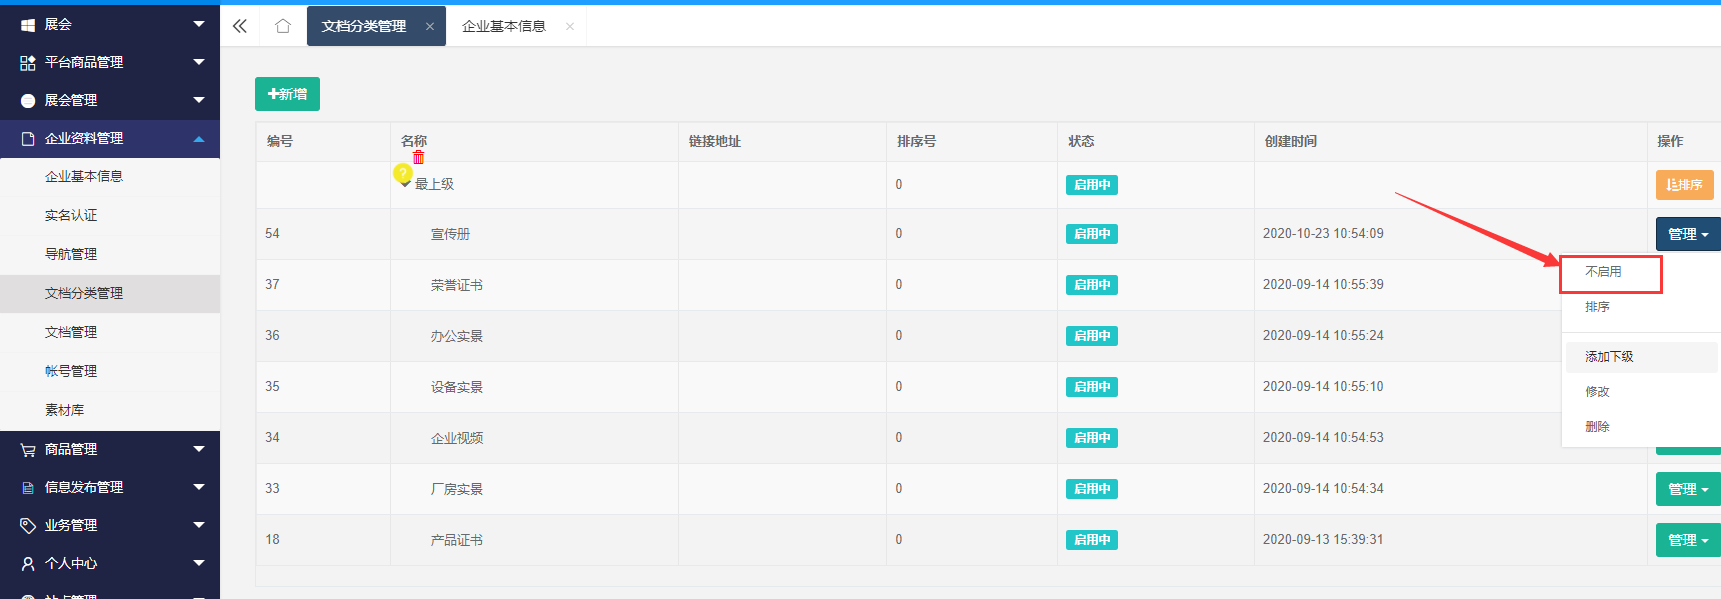Select 不启用 in the dropdown menu
Screen dimensions: 1721x599
coord(1603,272)
